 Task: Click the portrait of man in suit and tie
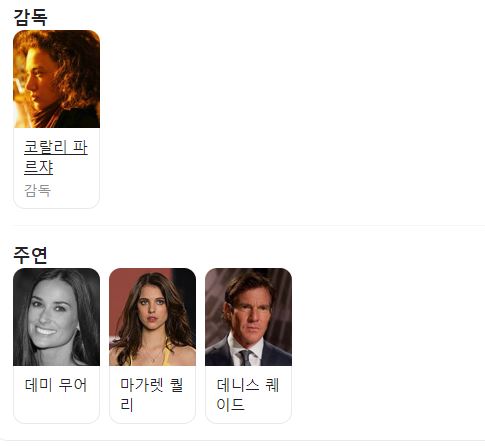click(248, 317)
